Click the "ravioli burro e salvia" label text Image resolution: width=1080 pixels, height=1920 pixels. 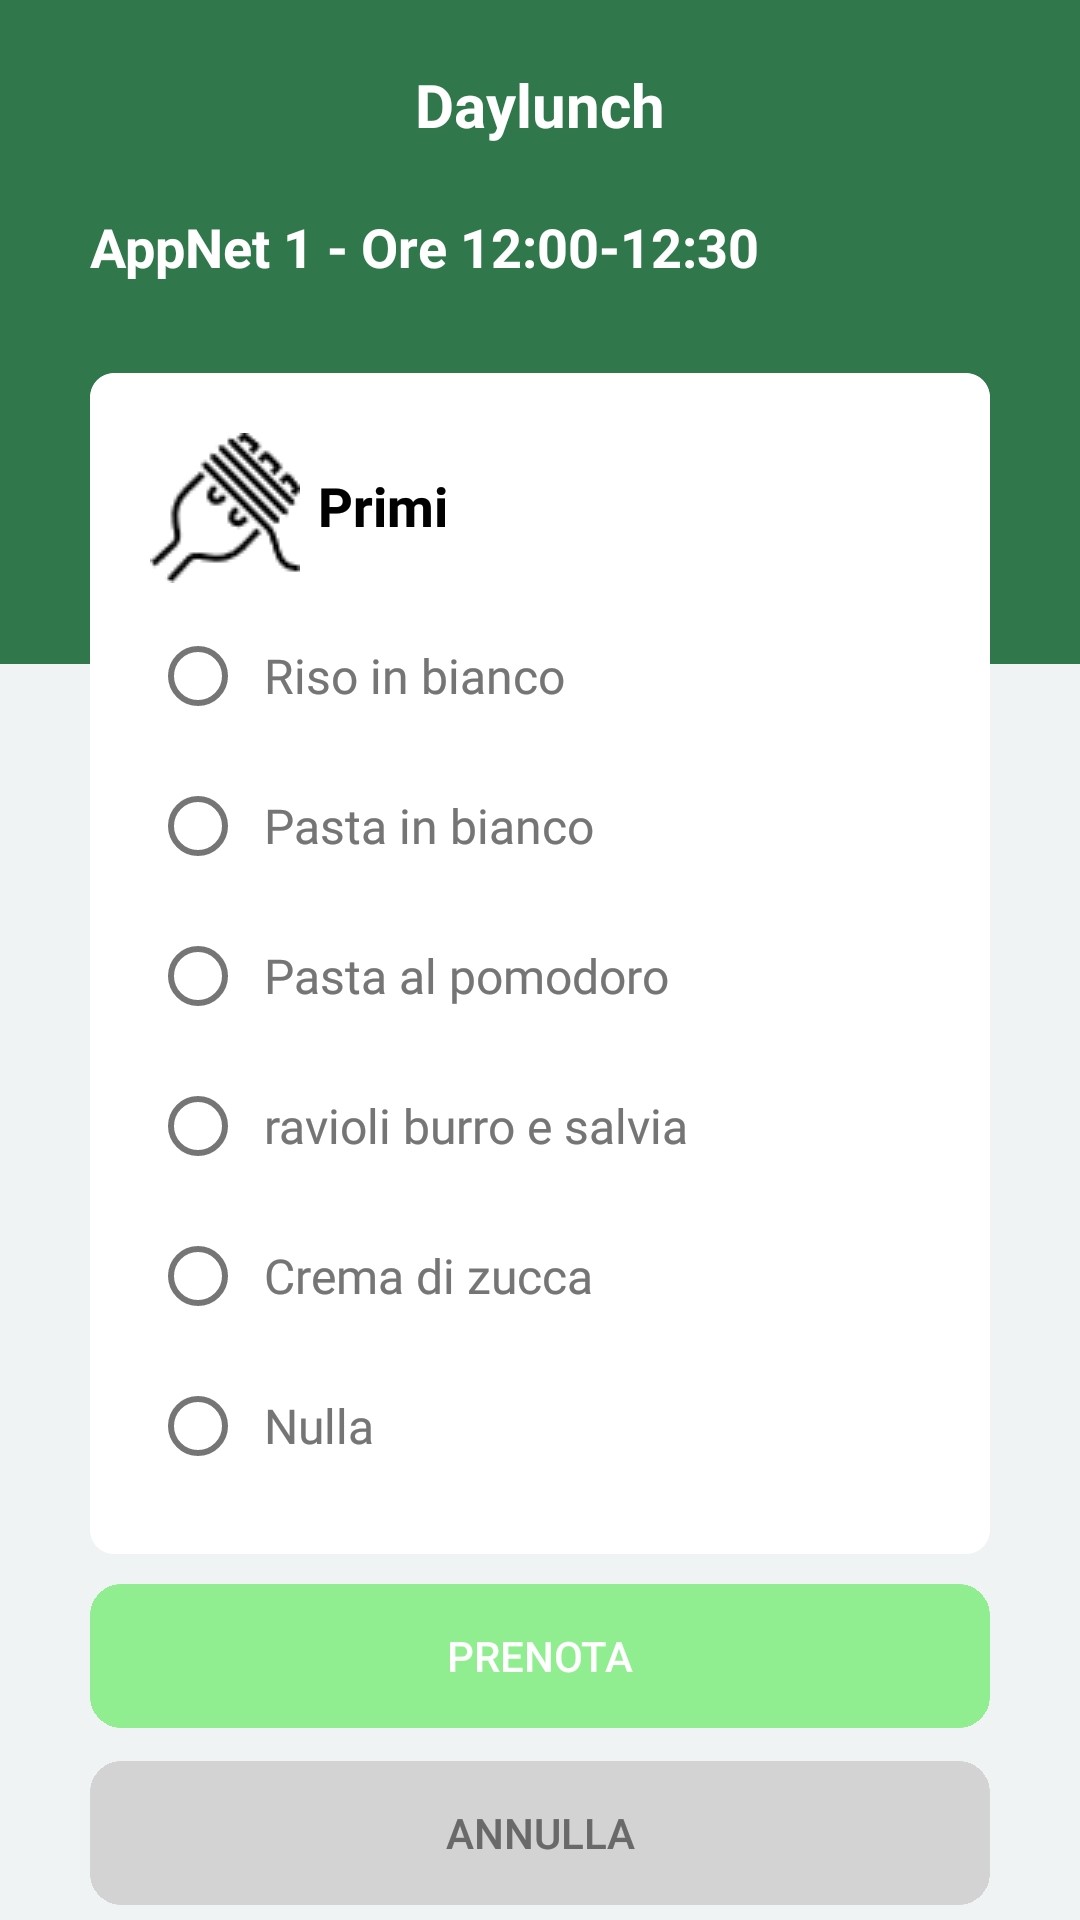(x=475, y=1128)
